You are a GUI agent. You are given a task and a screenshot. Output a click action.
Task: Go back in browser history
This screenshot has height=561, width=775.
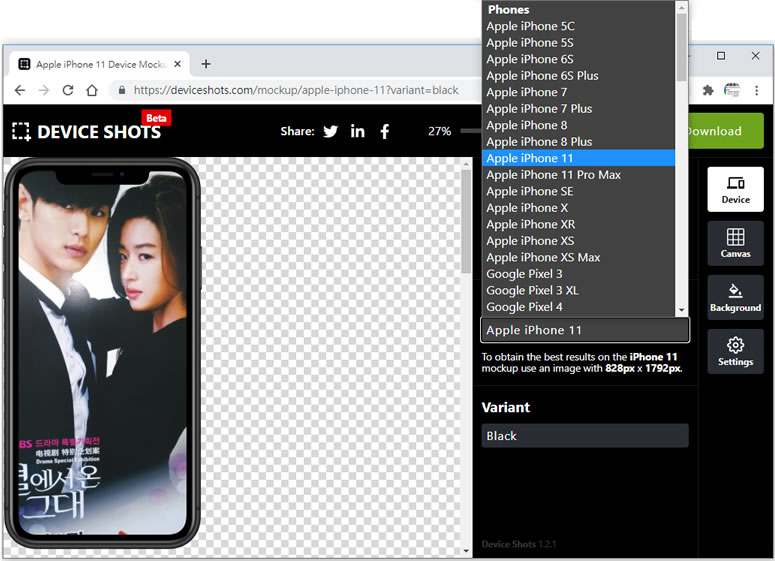(x=20, y=90)
